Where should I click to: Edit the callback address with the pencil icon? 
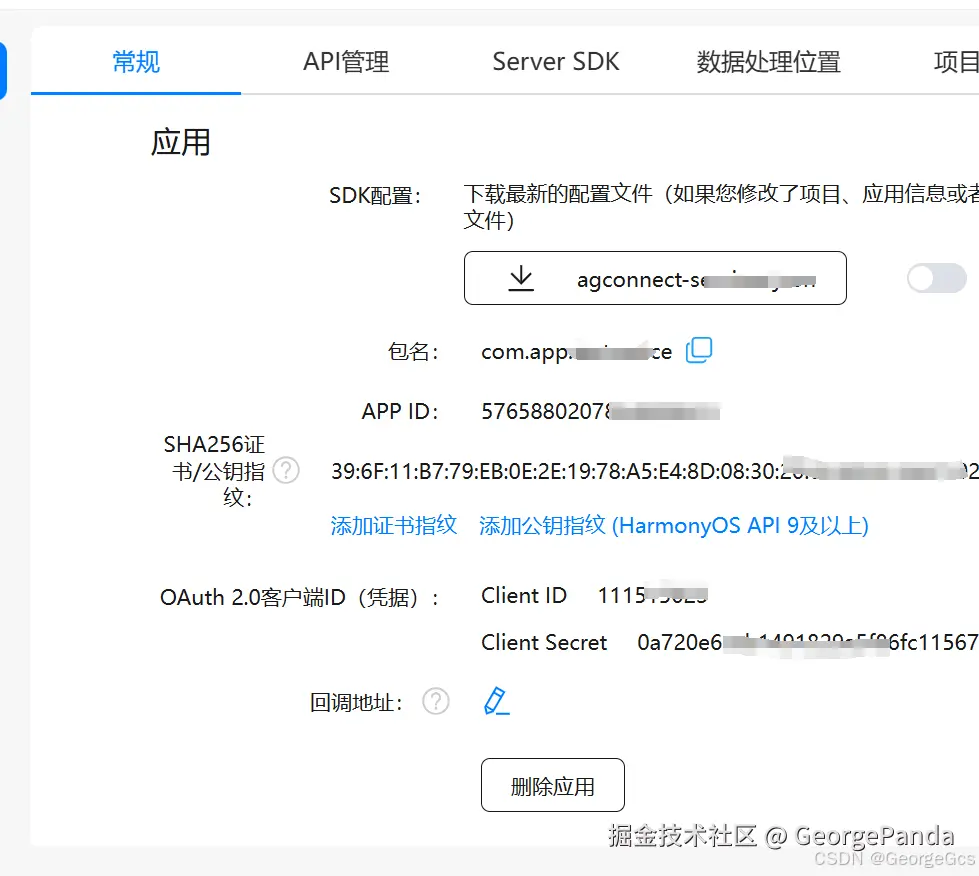496,701
